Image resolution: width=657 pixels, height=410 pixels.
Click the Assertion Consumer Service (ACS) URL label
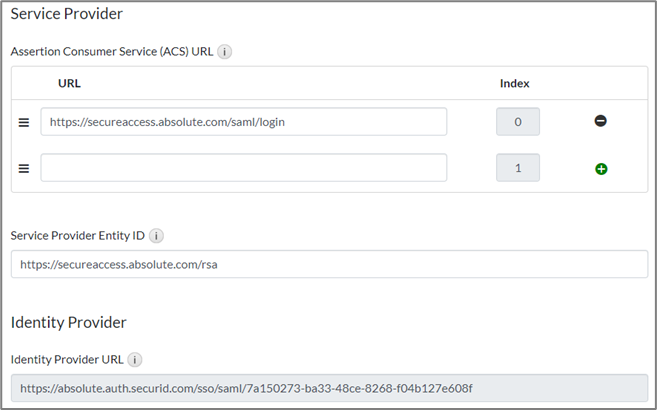(111, 52)
